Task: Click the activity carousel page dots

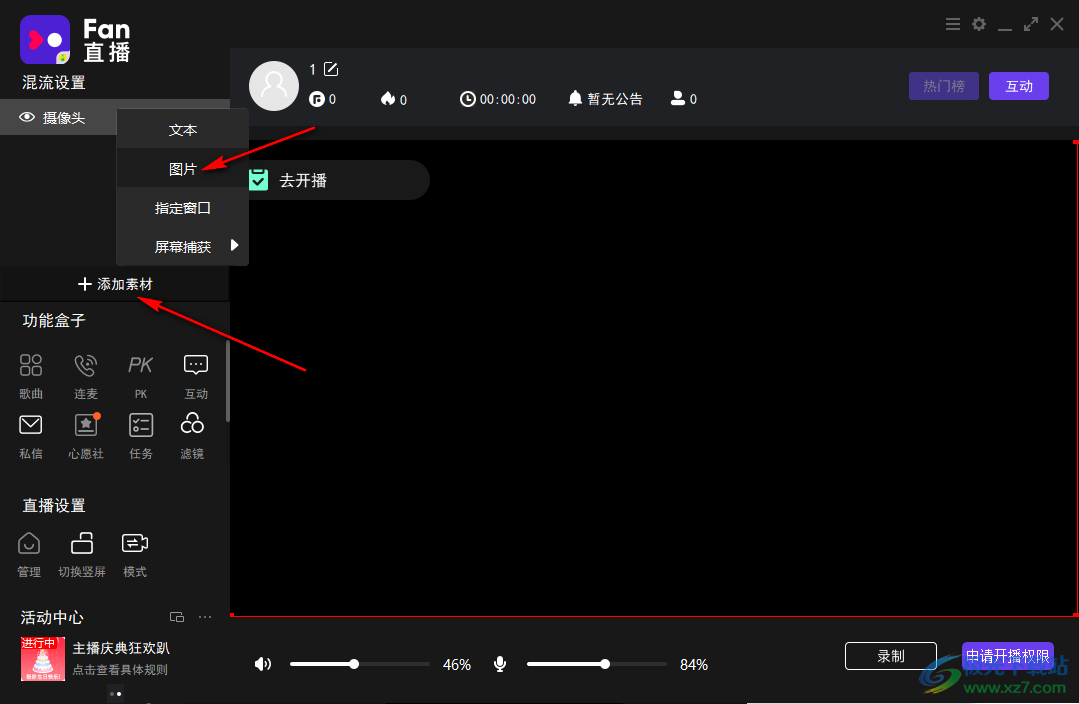Action: [116, 694]
